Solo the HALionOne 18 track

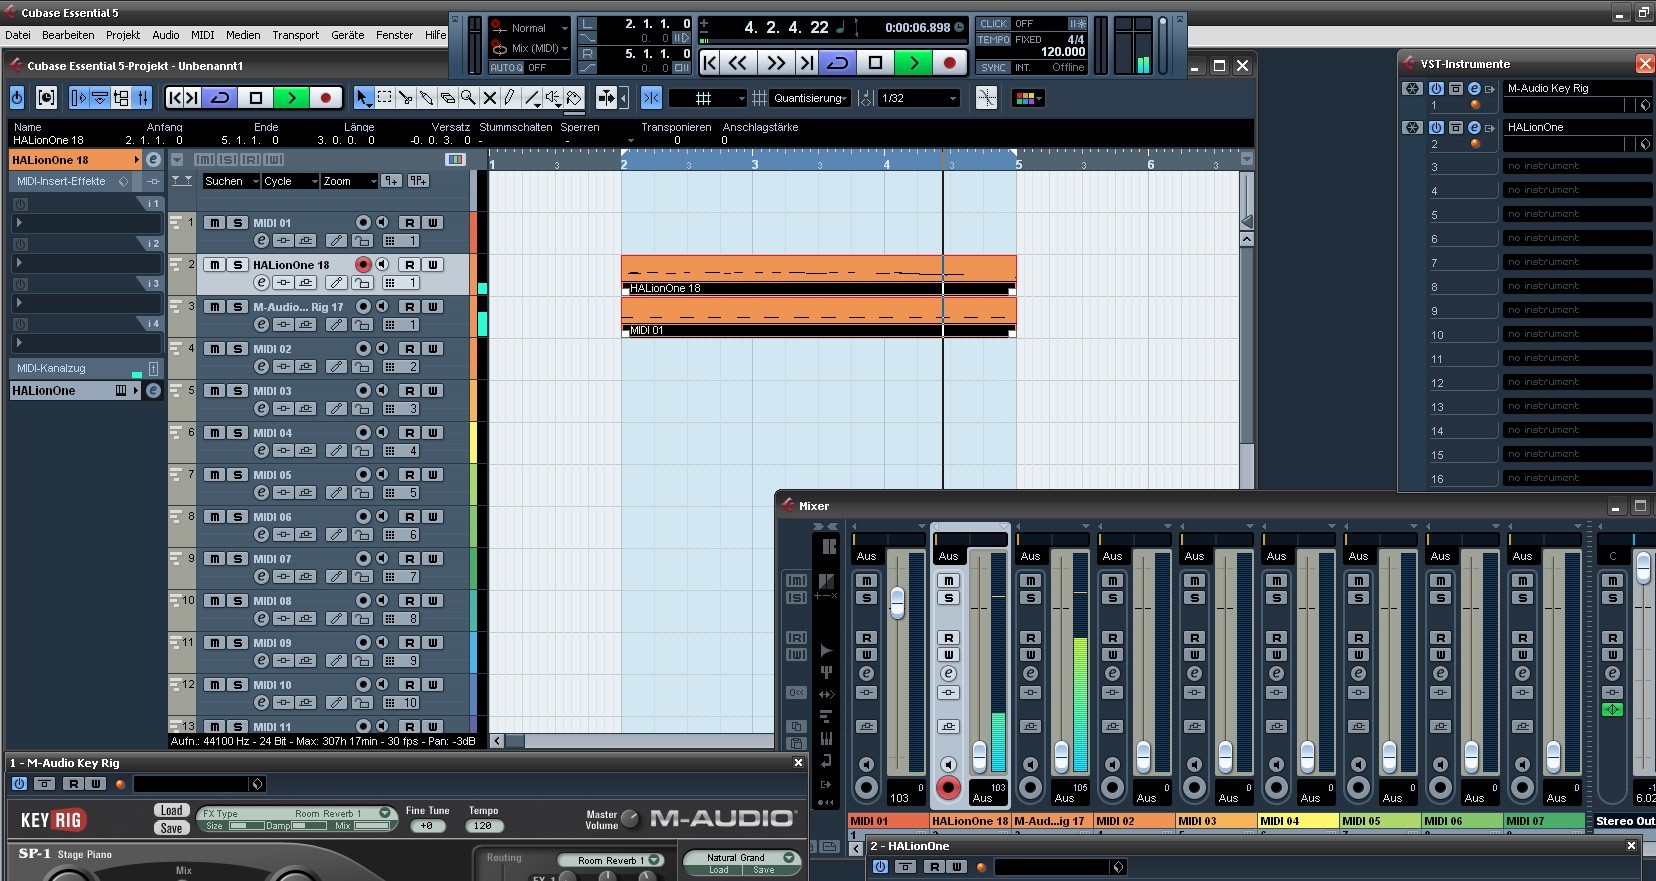(x=237, y=265)
